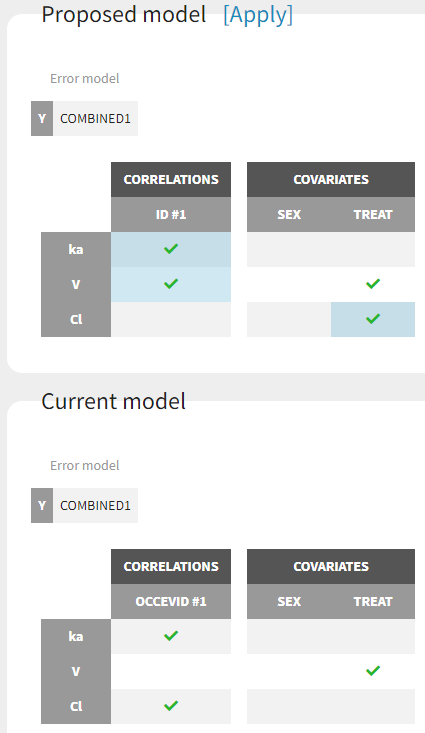This screenshot has height=733, width=425.
Task: Toggle ka OCCEVID correlation in current model
Action: click(x=171, y=636)
